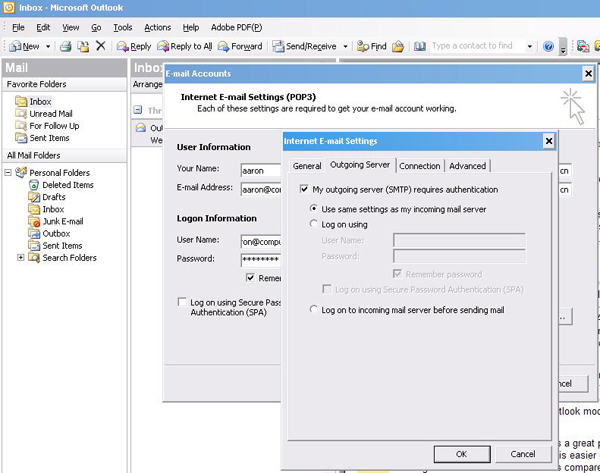Select Search Folders in tree
Viewport: 600px width, 473px height.
(62, 258)
